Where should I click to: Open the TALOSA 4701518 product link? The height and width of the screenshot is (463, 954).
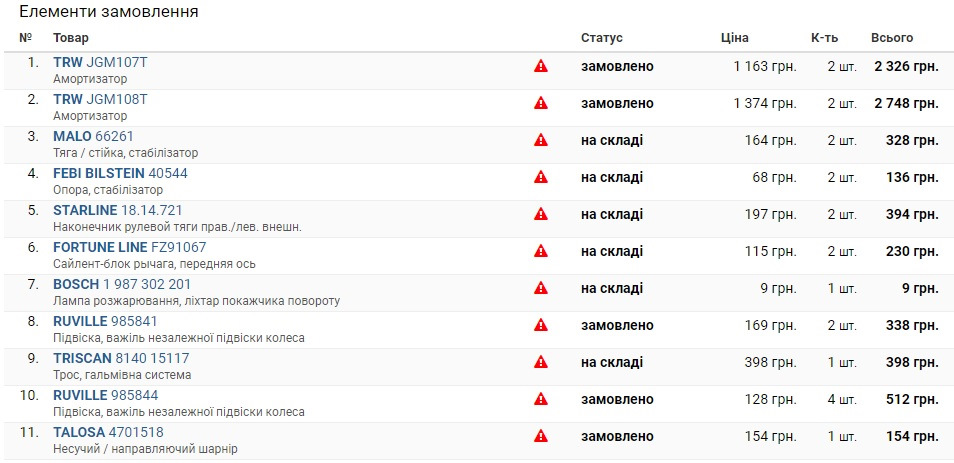coord(108,433)
